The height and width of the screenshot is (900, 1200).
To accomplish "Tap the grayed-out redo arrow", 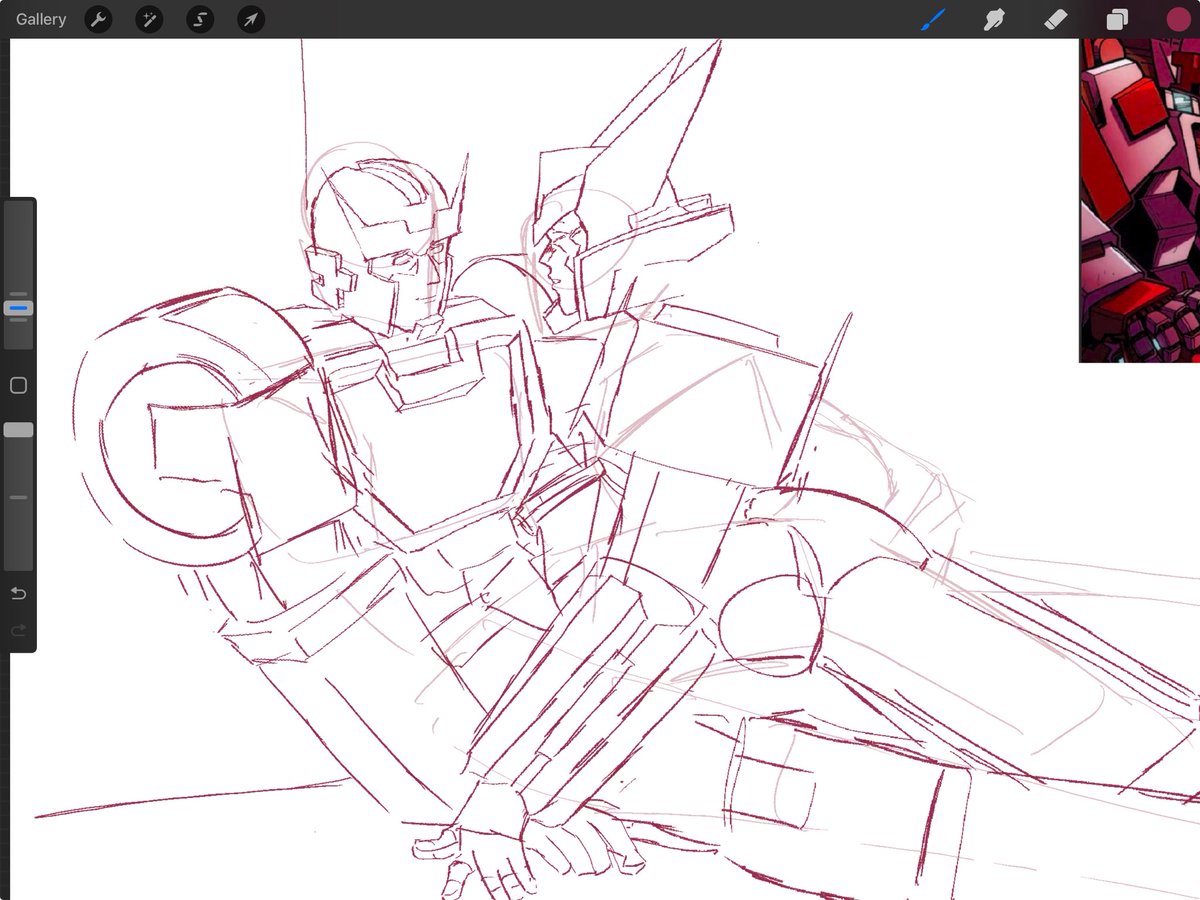I will (17, 630).
